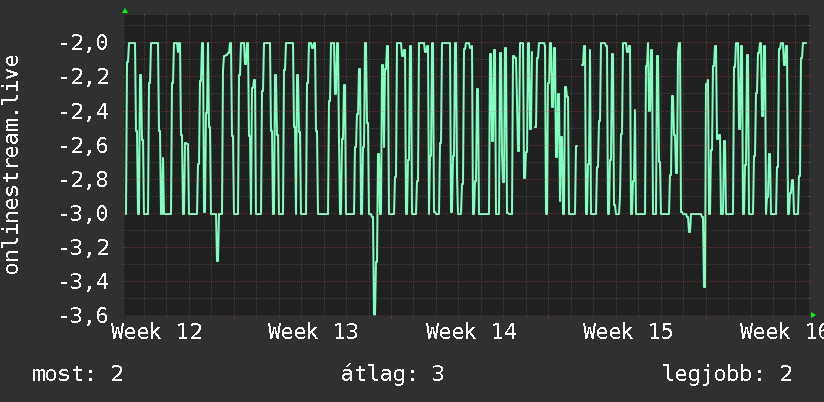Click the 'átlag: 3' statistic
Screen dimensions: 824x402
(x=393, y=374)
